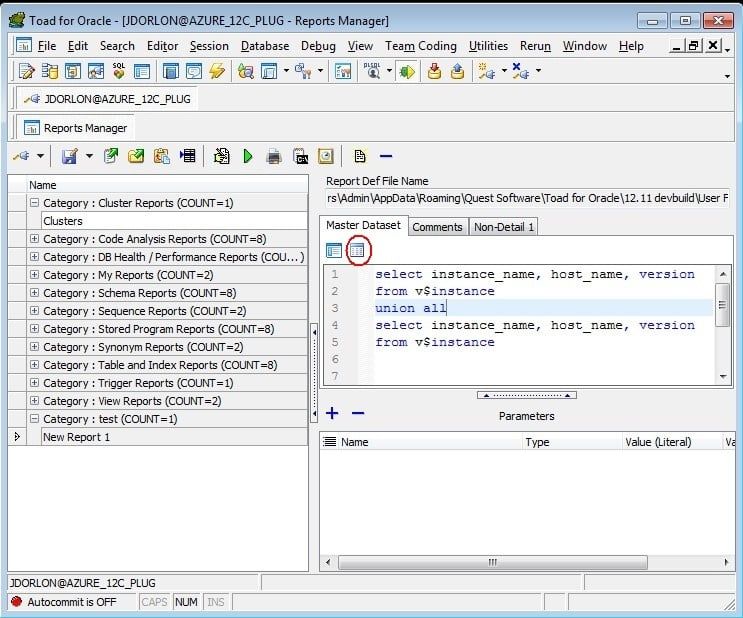Click the main toolbar overflow arrow
Screen dimensions: 743x618
727,77
